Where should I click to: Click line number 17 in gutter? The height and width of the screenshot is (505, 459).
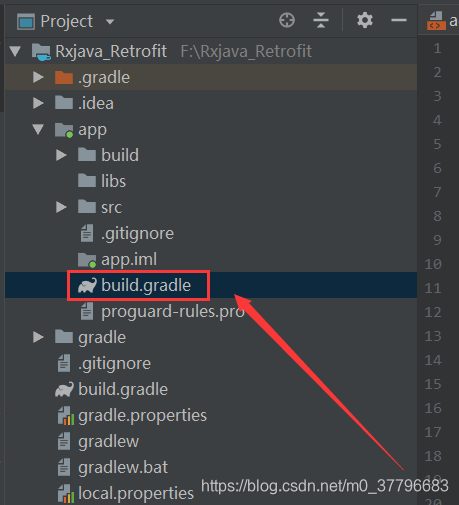(x=433, y=432)
